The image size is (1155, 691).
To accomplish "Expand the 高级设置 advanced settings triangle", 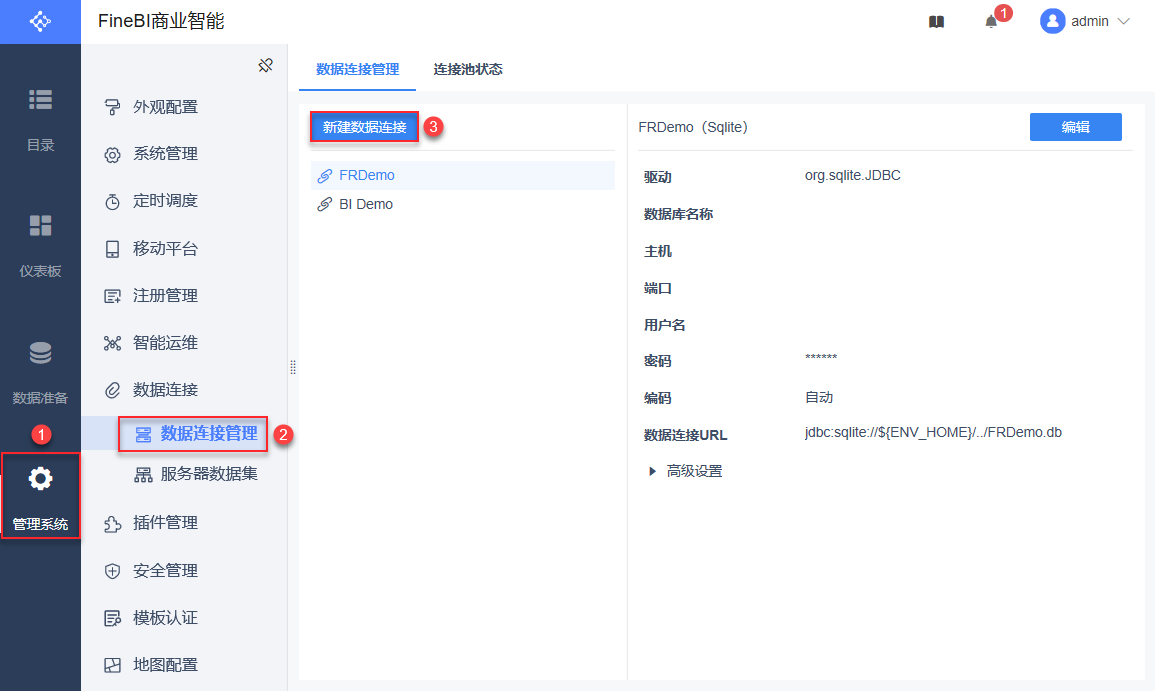I will tap(652, 471).
